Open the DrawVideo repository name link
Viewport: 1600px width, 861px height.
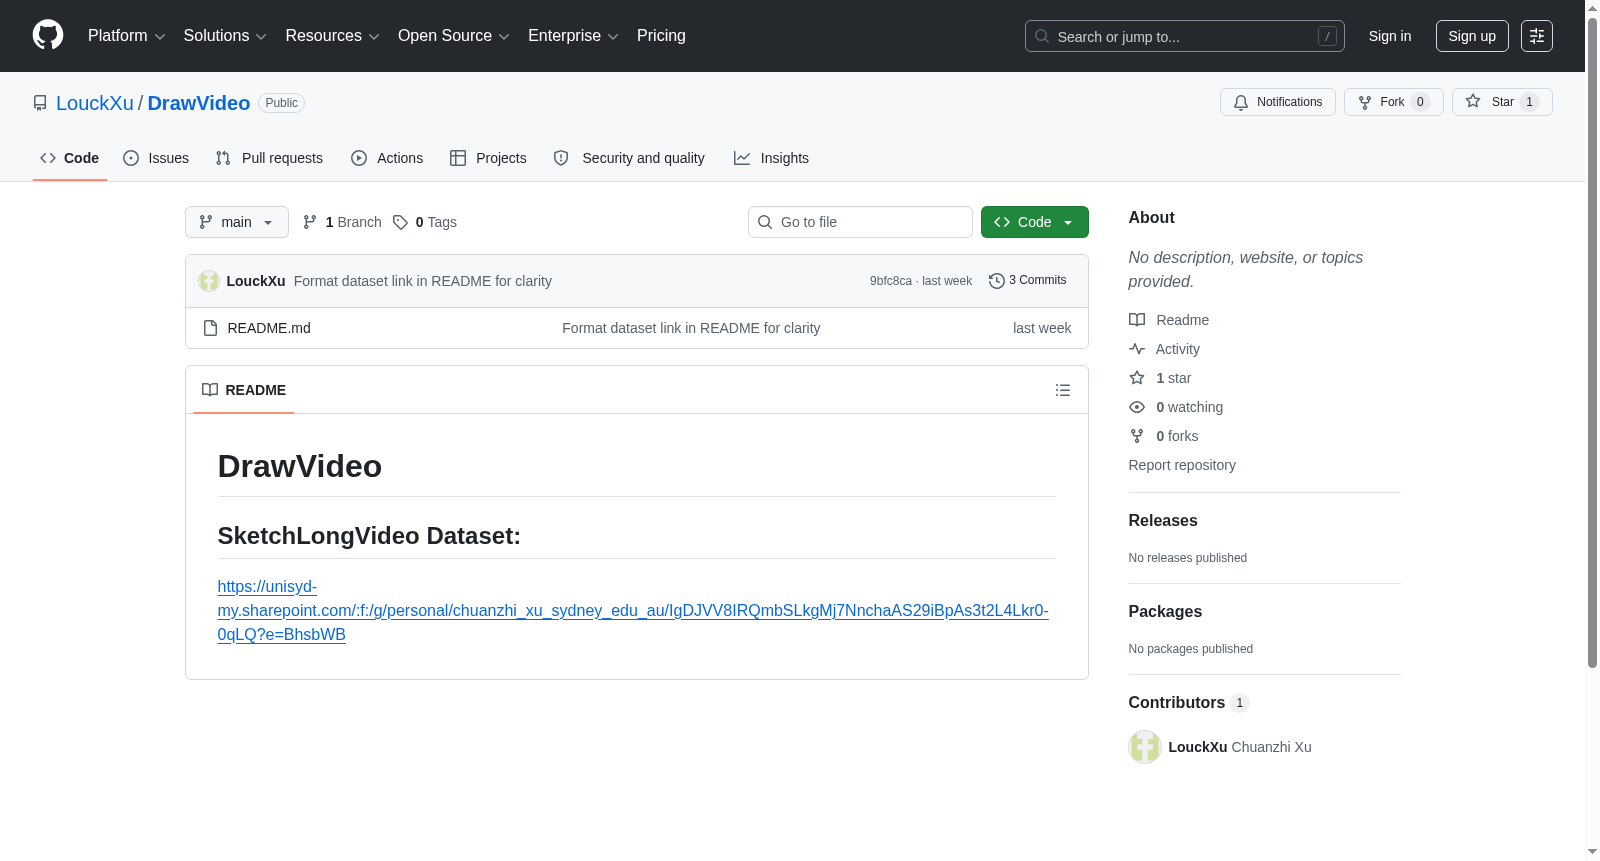coord(199,103)
